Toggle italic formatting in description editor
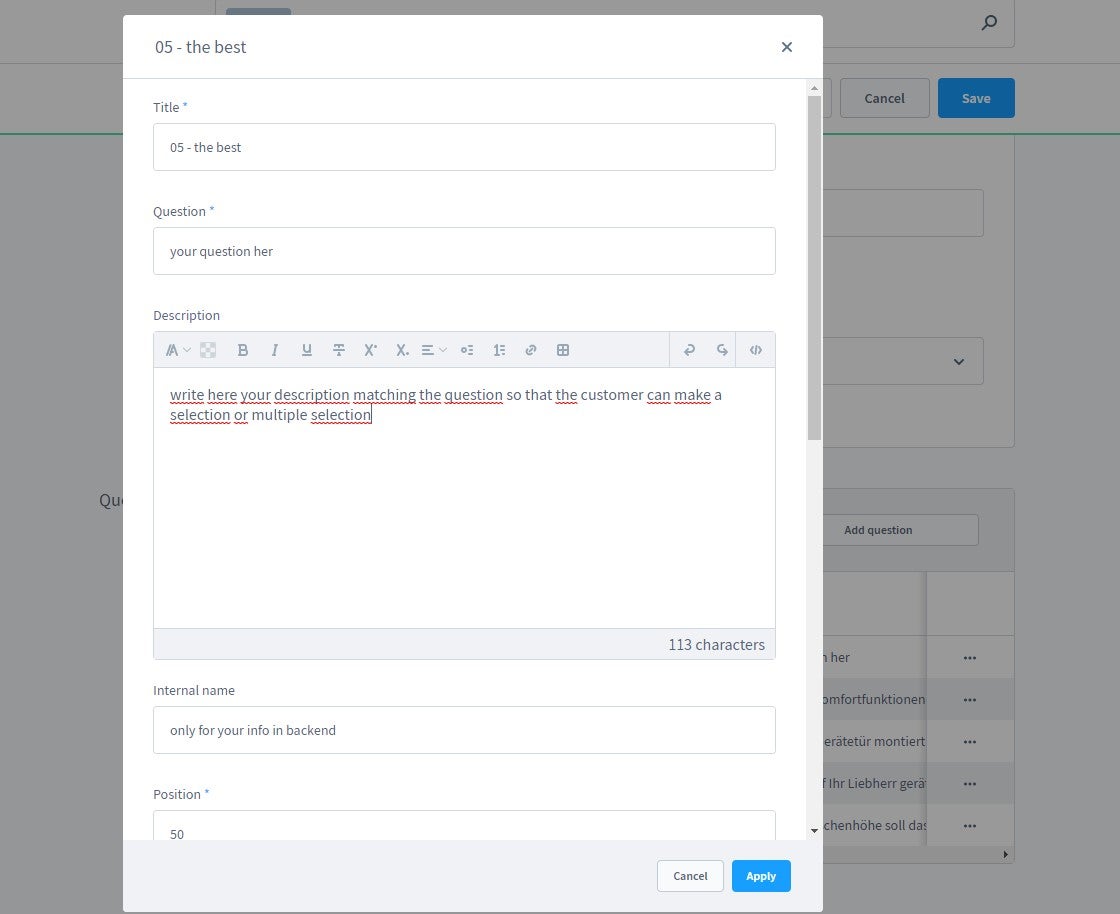This screenshot has width=1120, height=914. pyautogui.click(x=274, y=350)
